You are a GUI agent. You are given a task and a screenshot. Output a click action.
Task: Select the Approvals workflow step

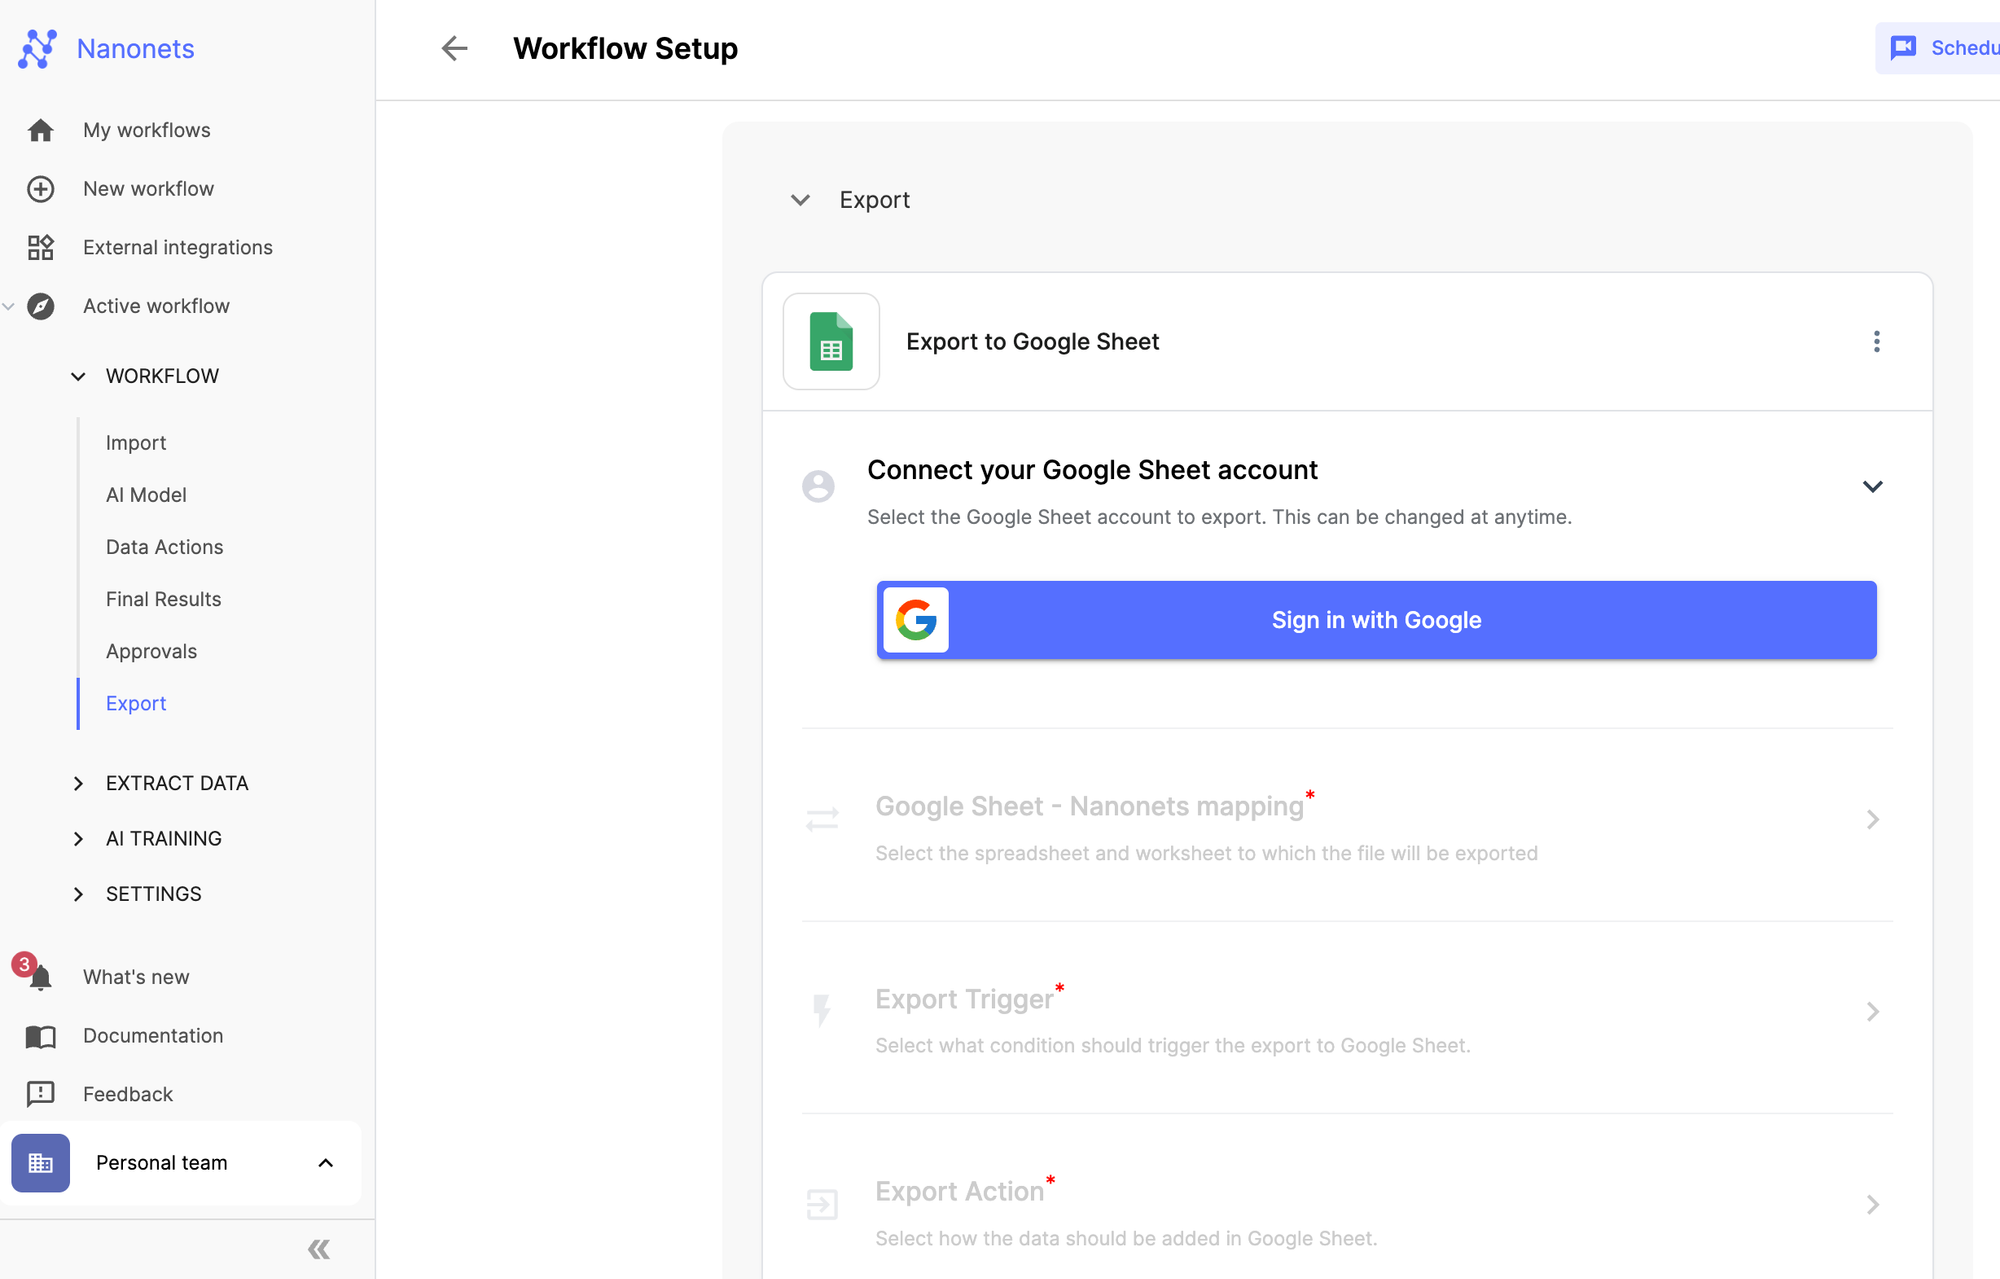[151, 651]
